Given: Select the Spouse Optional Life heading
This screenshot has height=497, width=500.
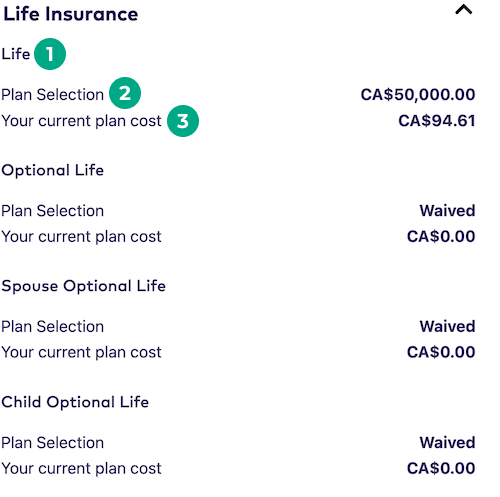Looking at the screenshot, I should tap(83, 286).
